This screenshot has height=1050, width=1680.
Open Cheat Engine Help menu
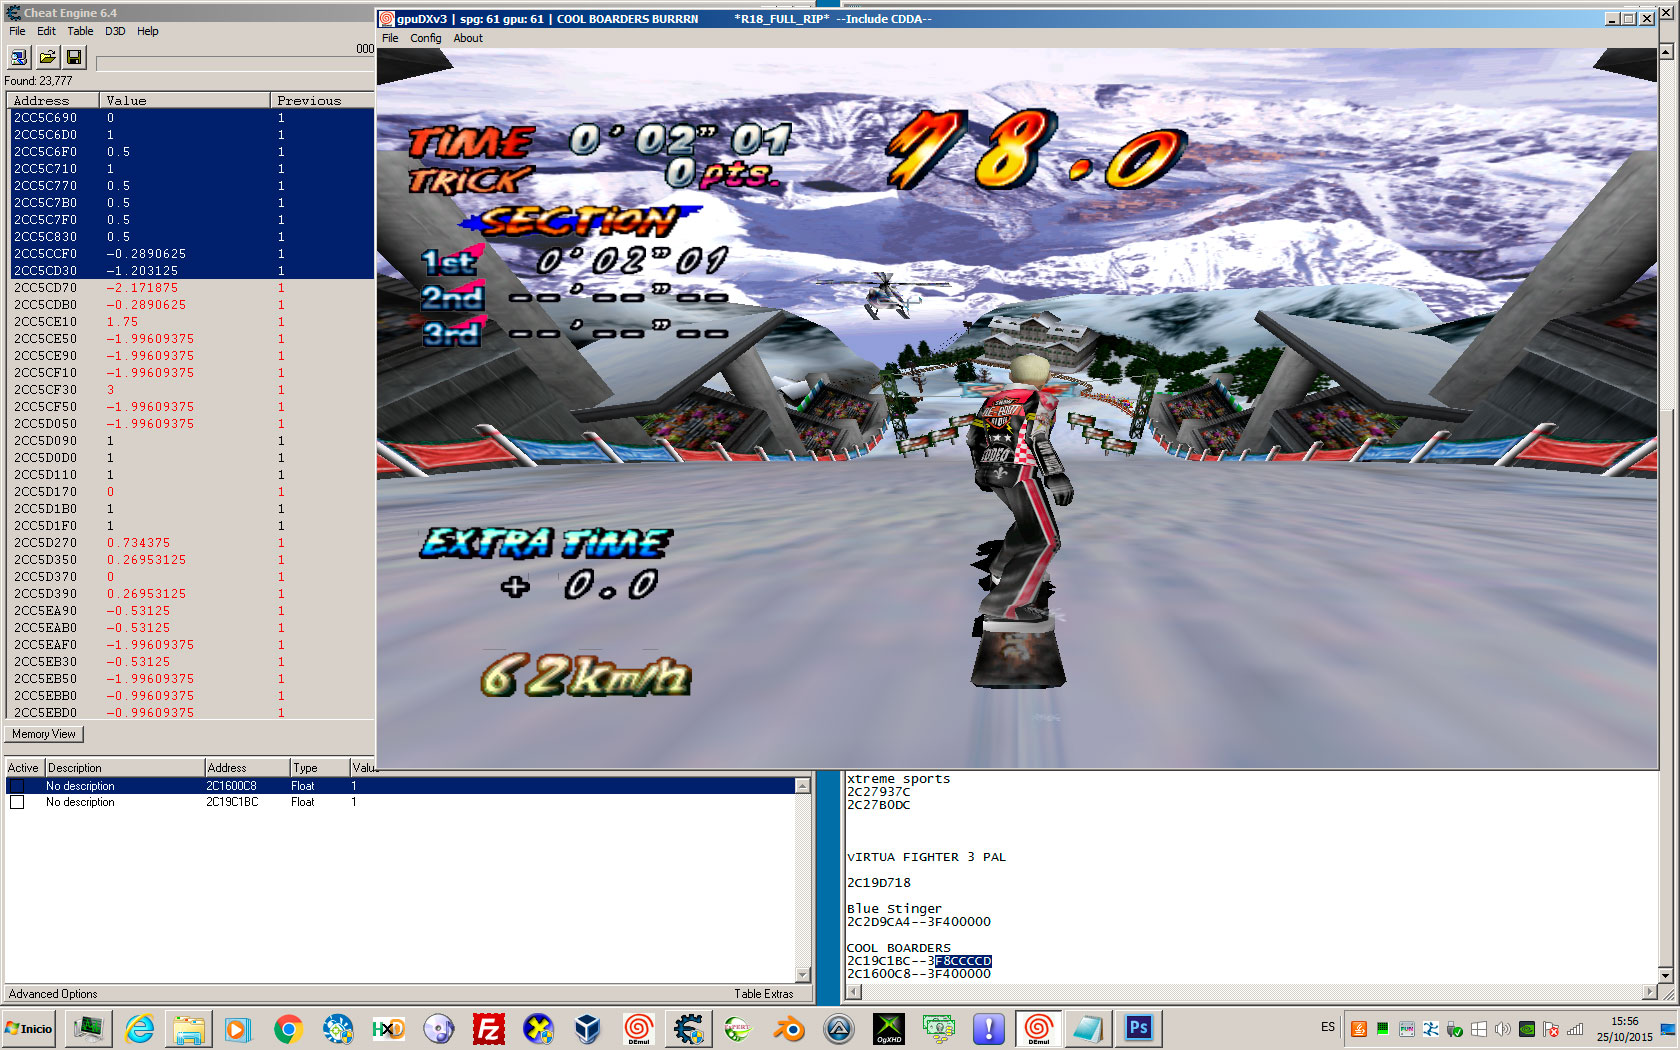148,31
